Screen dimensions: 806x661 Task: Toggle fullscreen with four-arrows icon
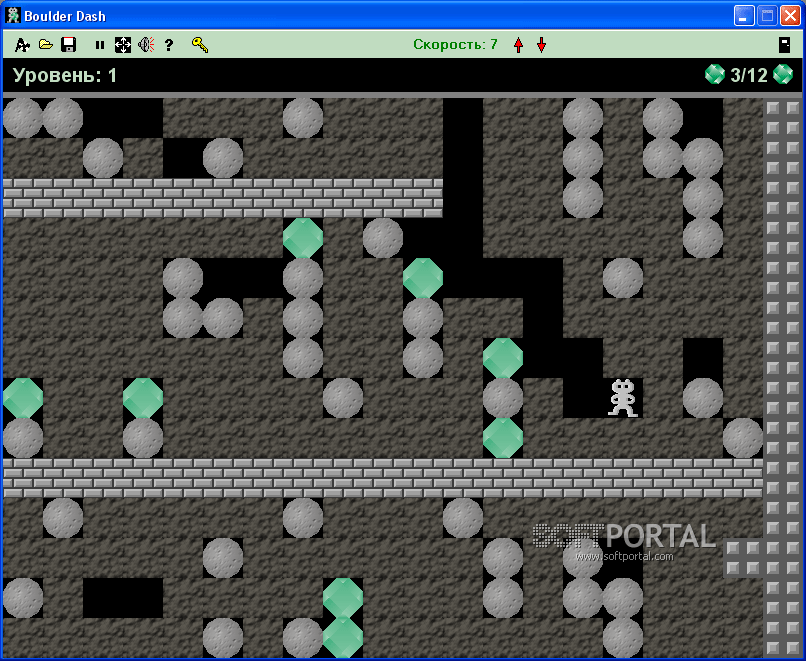[123, 45]
